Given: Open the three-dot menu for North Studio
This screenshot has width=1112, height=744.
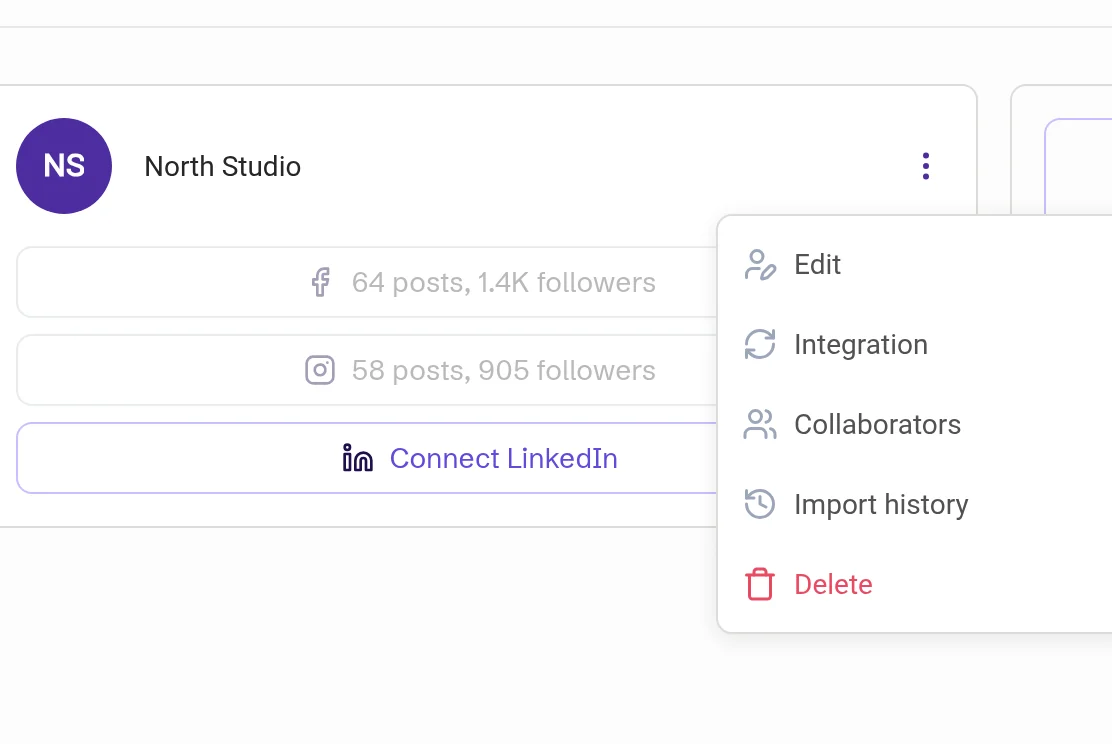Looking at the screenshot, I should point(925,166).
